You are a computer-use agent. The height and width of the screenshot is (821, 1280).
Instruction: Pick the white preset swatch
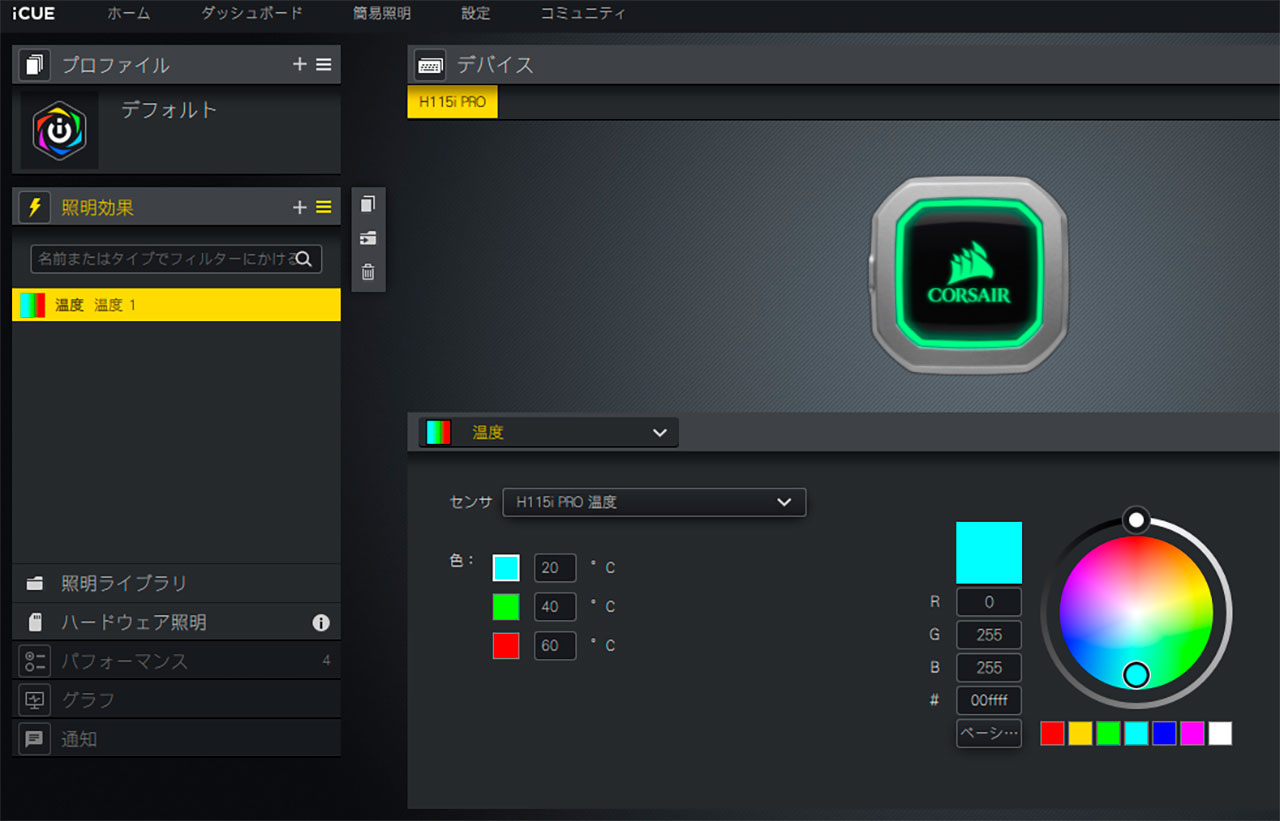point(1220,733)
